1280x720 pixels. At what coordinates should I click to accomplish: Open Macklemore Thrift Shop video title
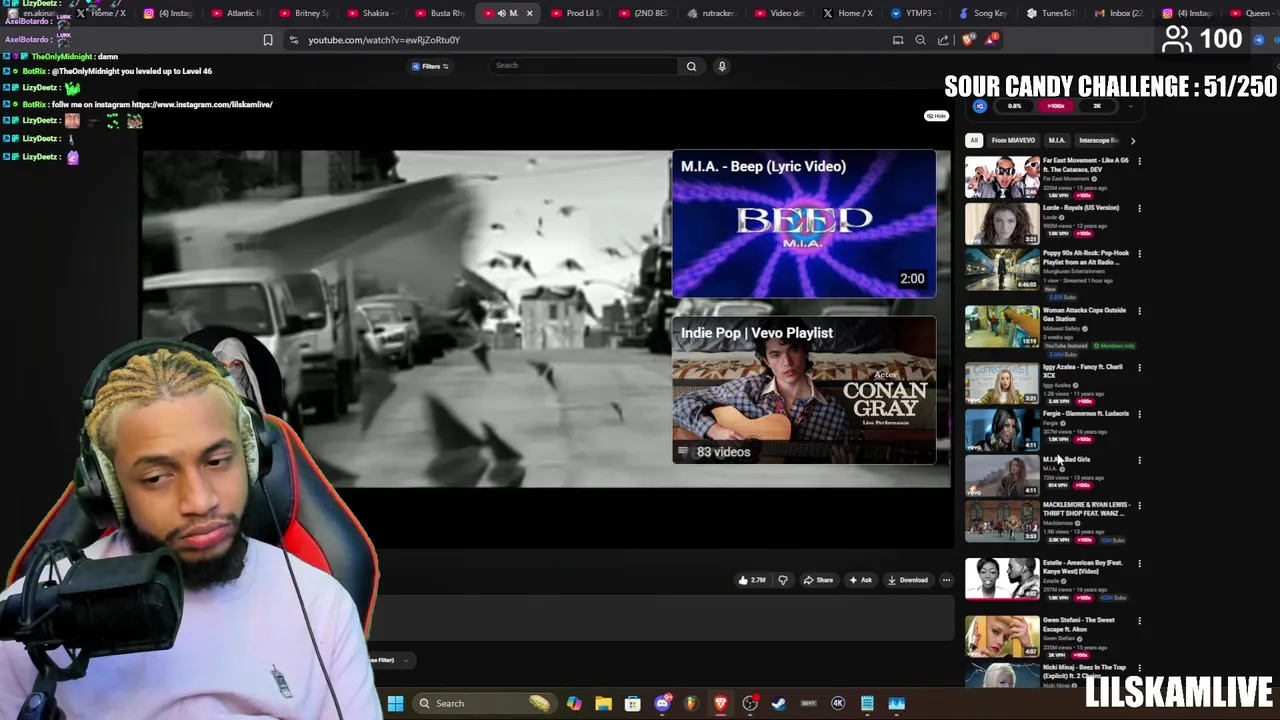click(1087, 509)
